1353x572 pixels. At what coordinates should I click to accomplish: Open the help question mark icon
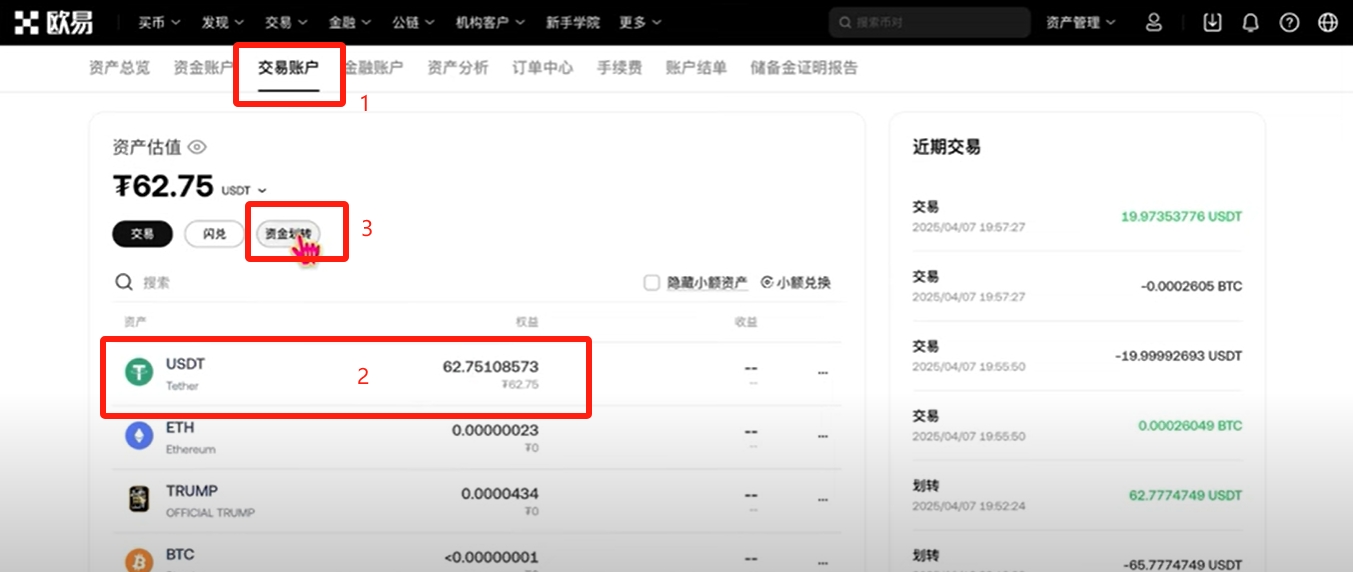point(1289,22)
